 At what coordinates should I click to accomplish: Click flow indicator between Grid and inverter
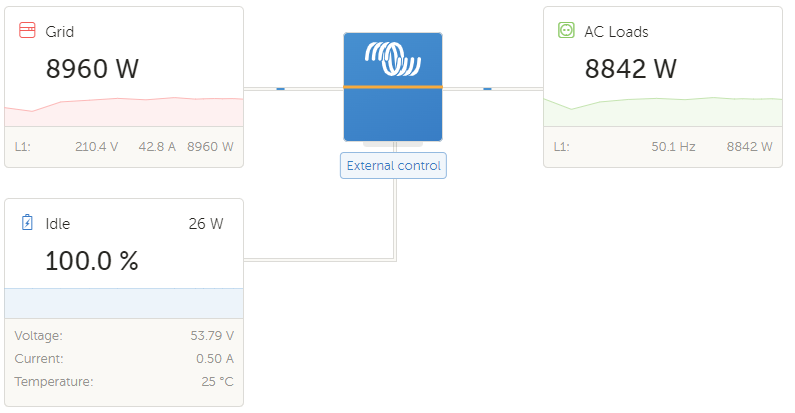point(281,88)
